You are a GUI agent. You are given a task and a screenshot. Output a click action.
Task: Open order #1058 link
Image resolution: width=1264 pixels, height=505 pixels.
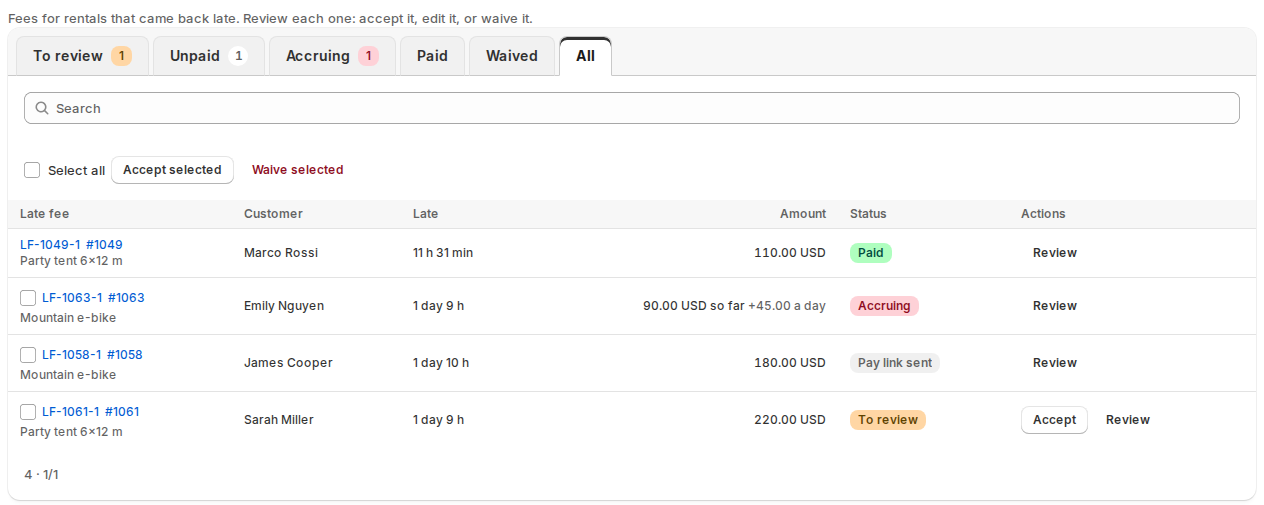pos(125,354)
